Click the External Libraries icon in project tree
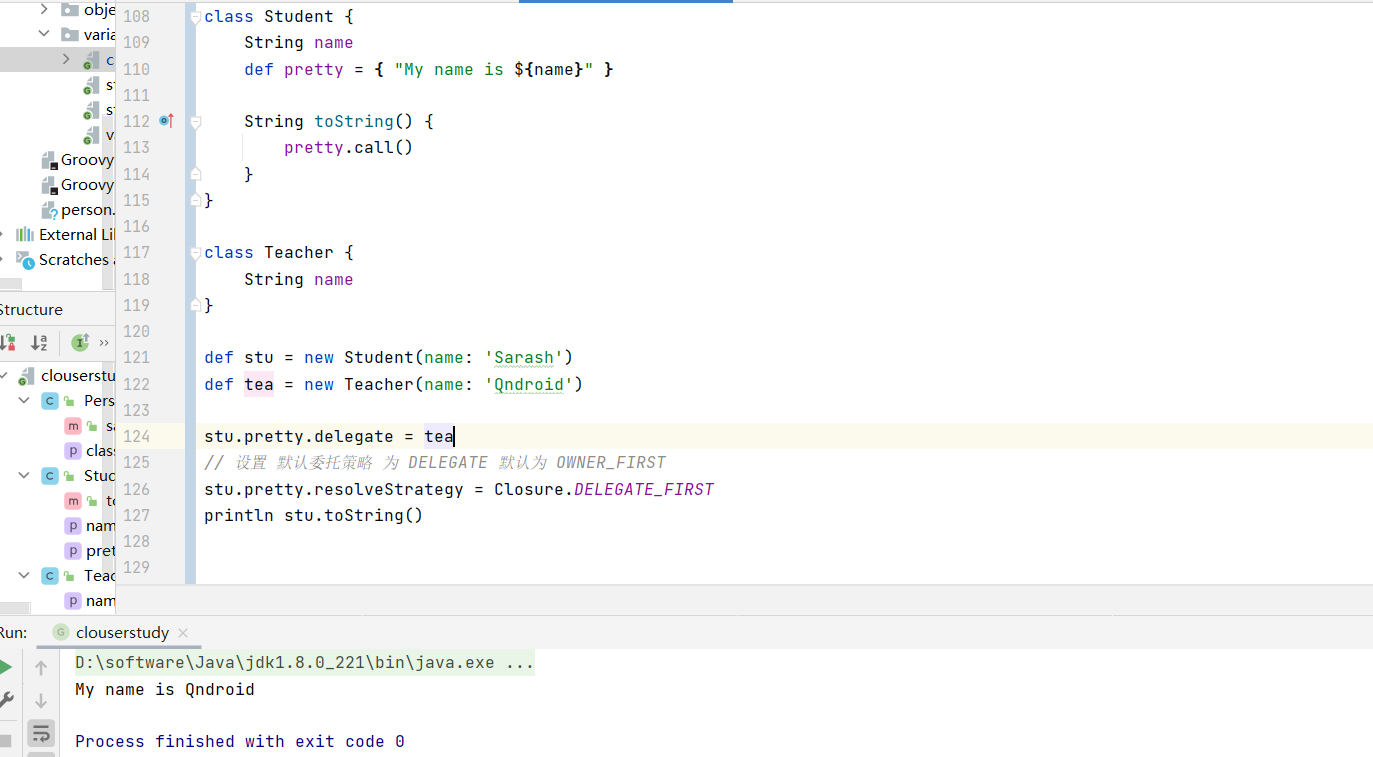The height and width of the screenshot is (757, 1373). coord(25,234)
